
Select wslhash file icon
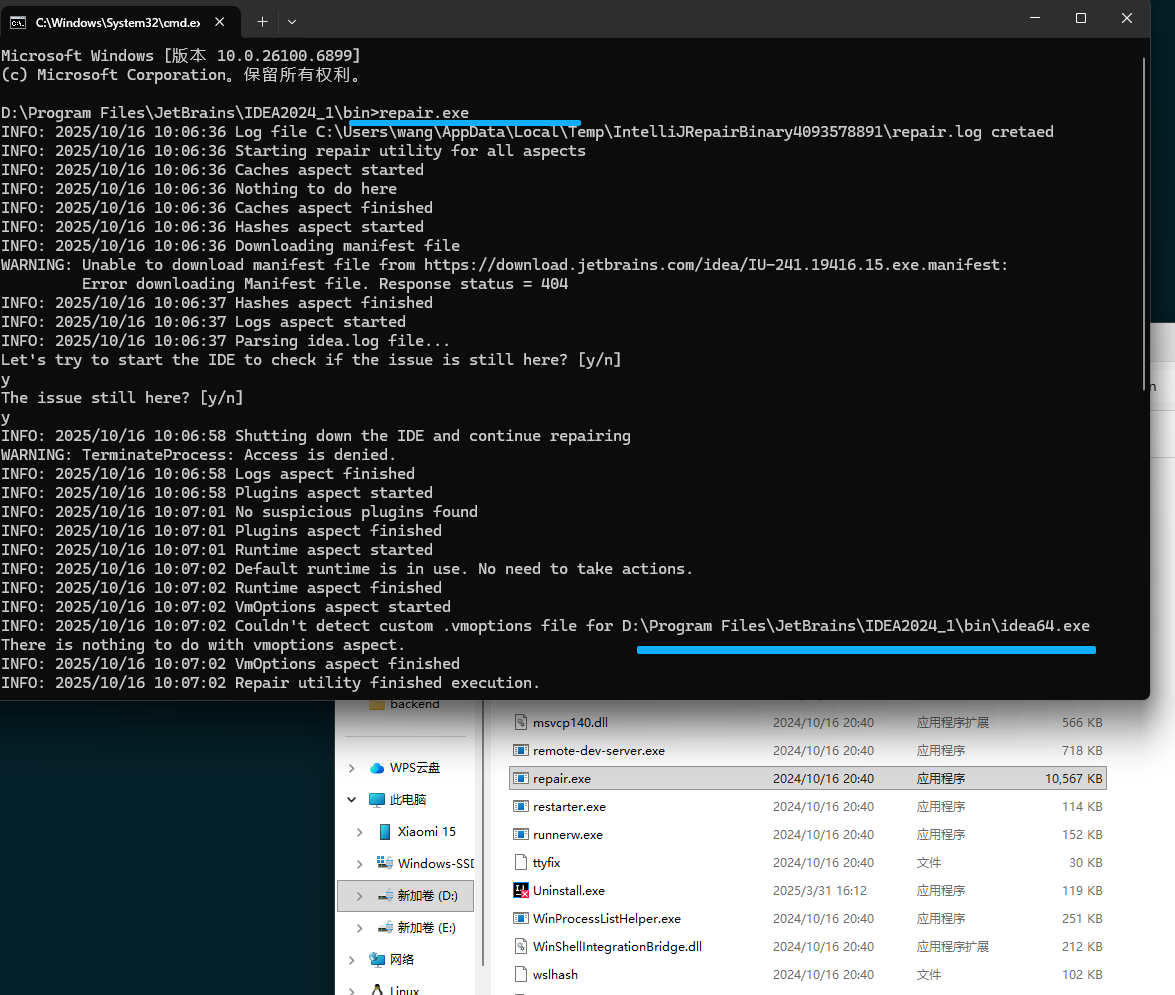click(521, 974)
